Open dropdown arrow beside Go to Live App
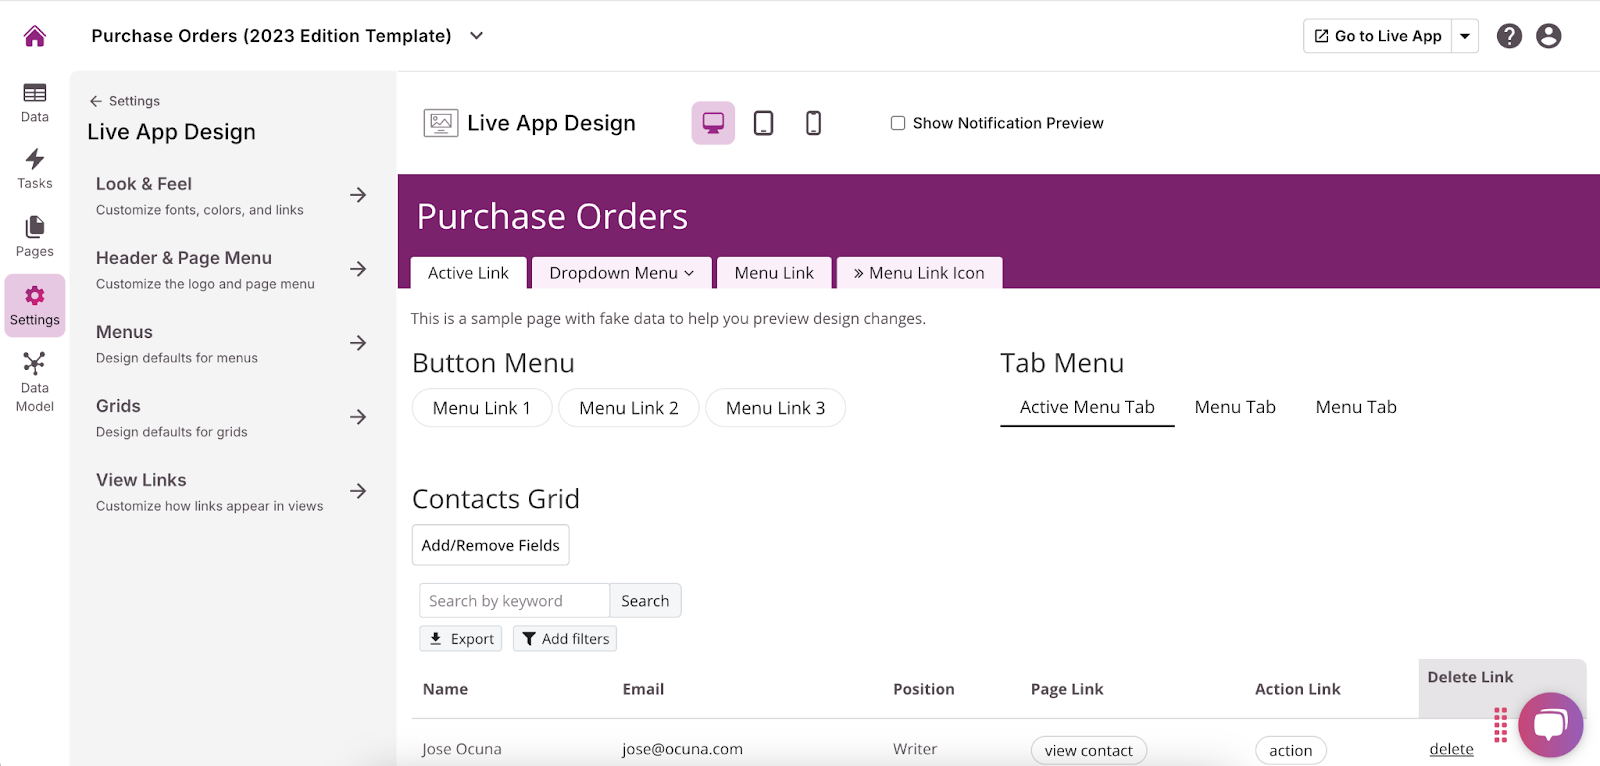 click(1465, 36)
